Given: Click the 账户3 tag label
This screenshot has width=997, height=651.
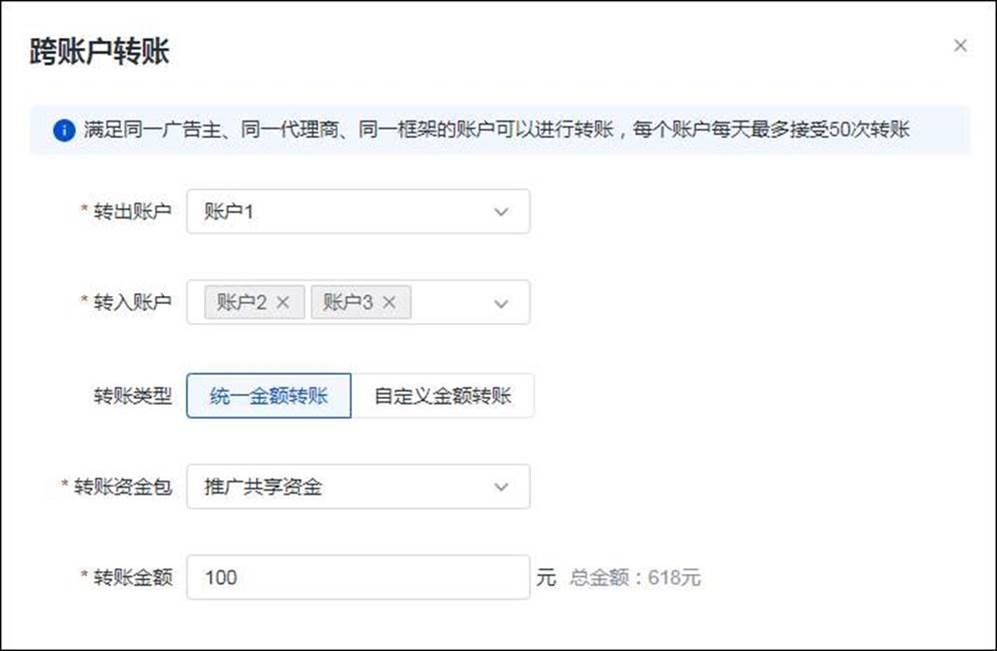Looking at the screenshot, I should pyautogui.click(x=347, y=302).
